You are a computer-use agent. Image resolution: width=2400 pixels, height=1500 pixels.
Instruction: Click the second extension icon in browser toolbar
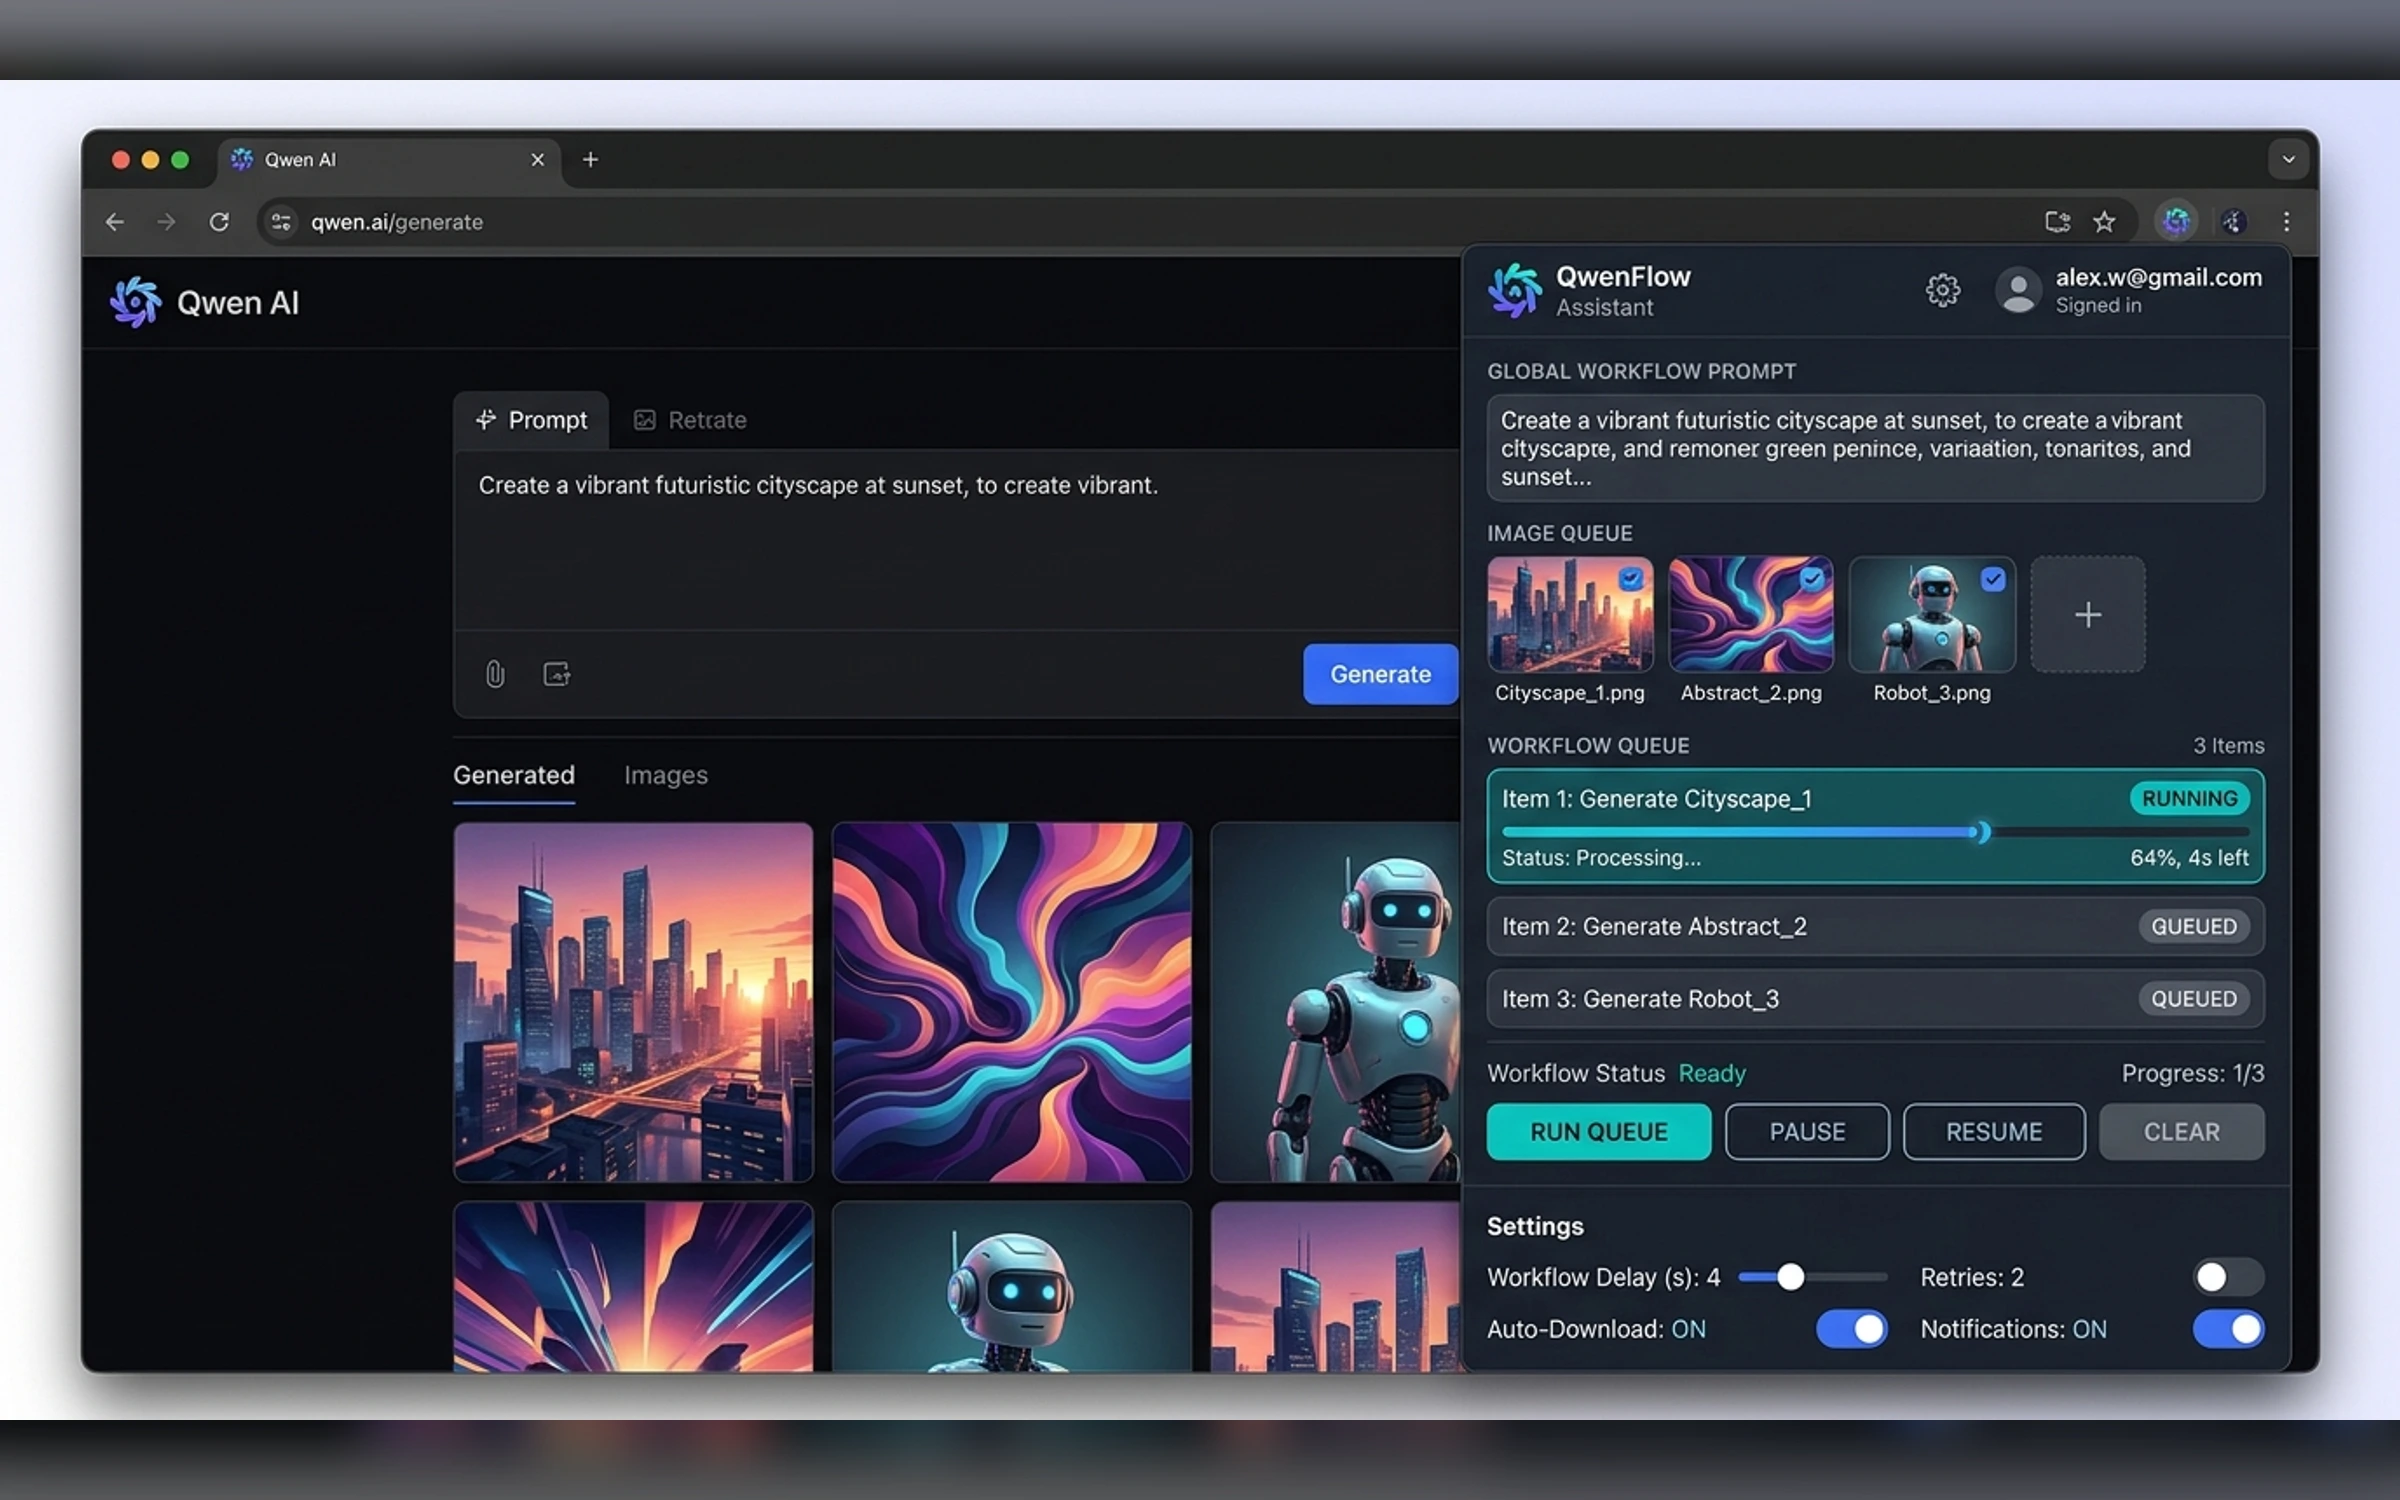point(2233,221)
